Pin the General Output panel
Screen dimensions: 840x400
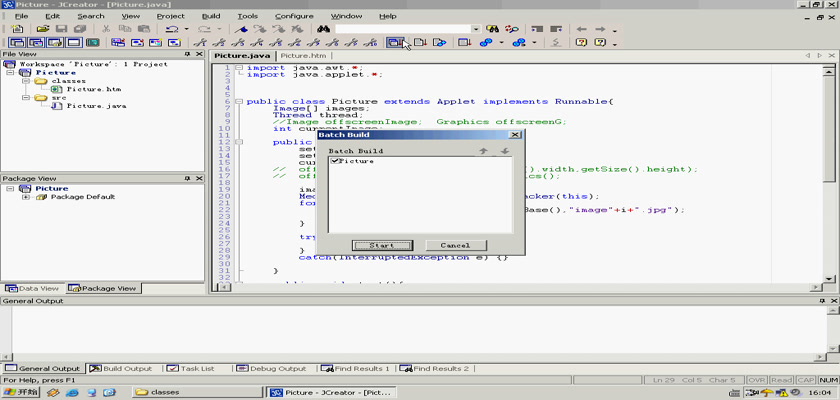(x=822, y=301)
